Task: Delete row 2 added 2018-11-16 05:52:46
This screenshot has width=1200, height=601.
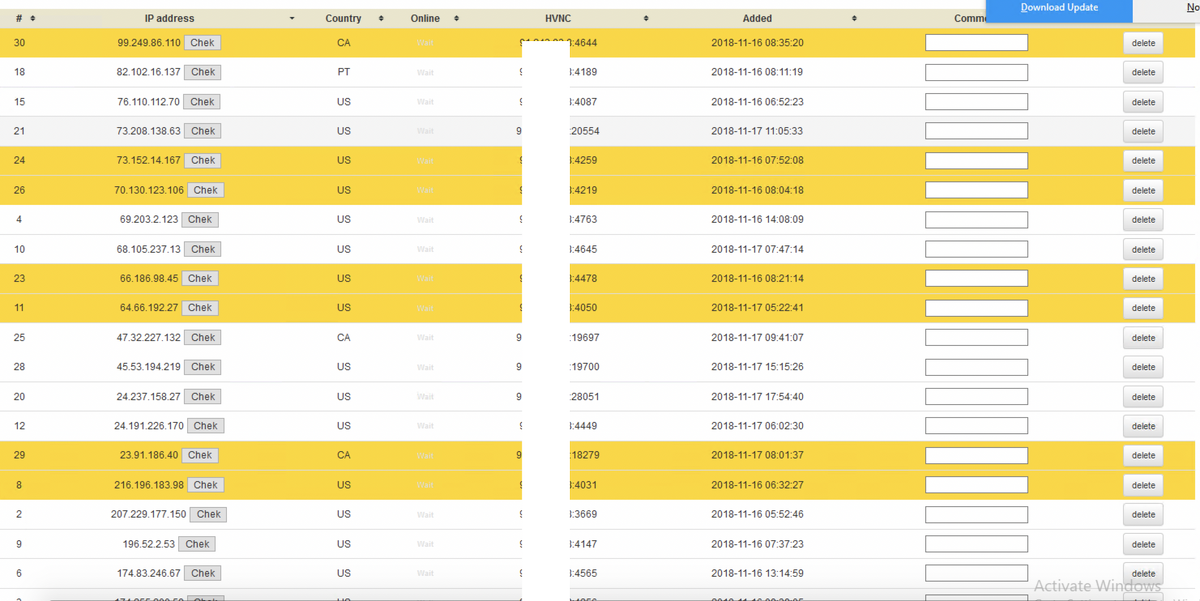Action: pos(1143,514)
